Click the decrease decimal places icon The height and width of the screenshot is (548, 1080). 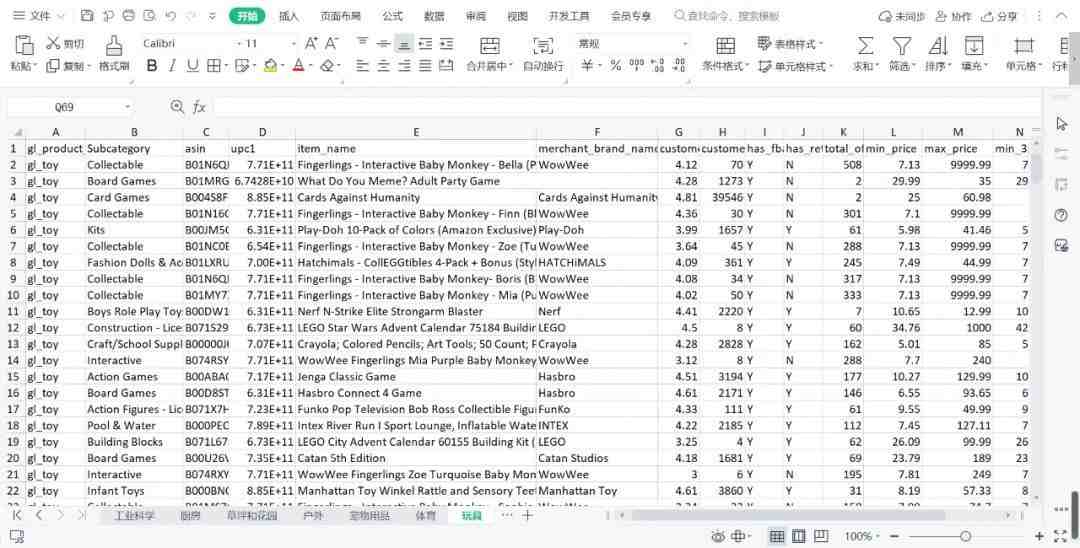coord(680,65)
